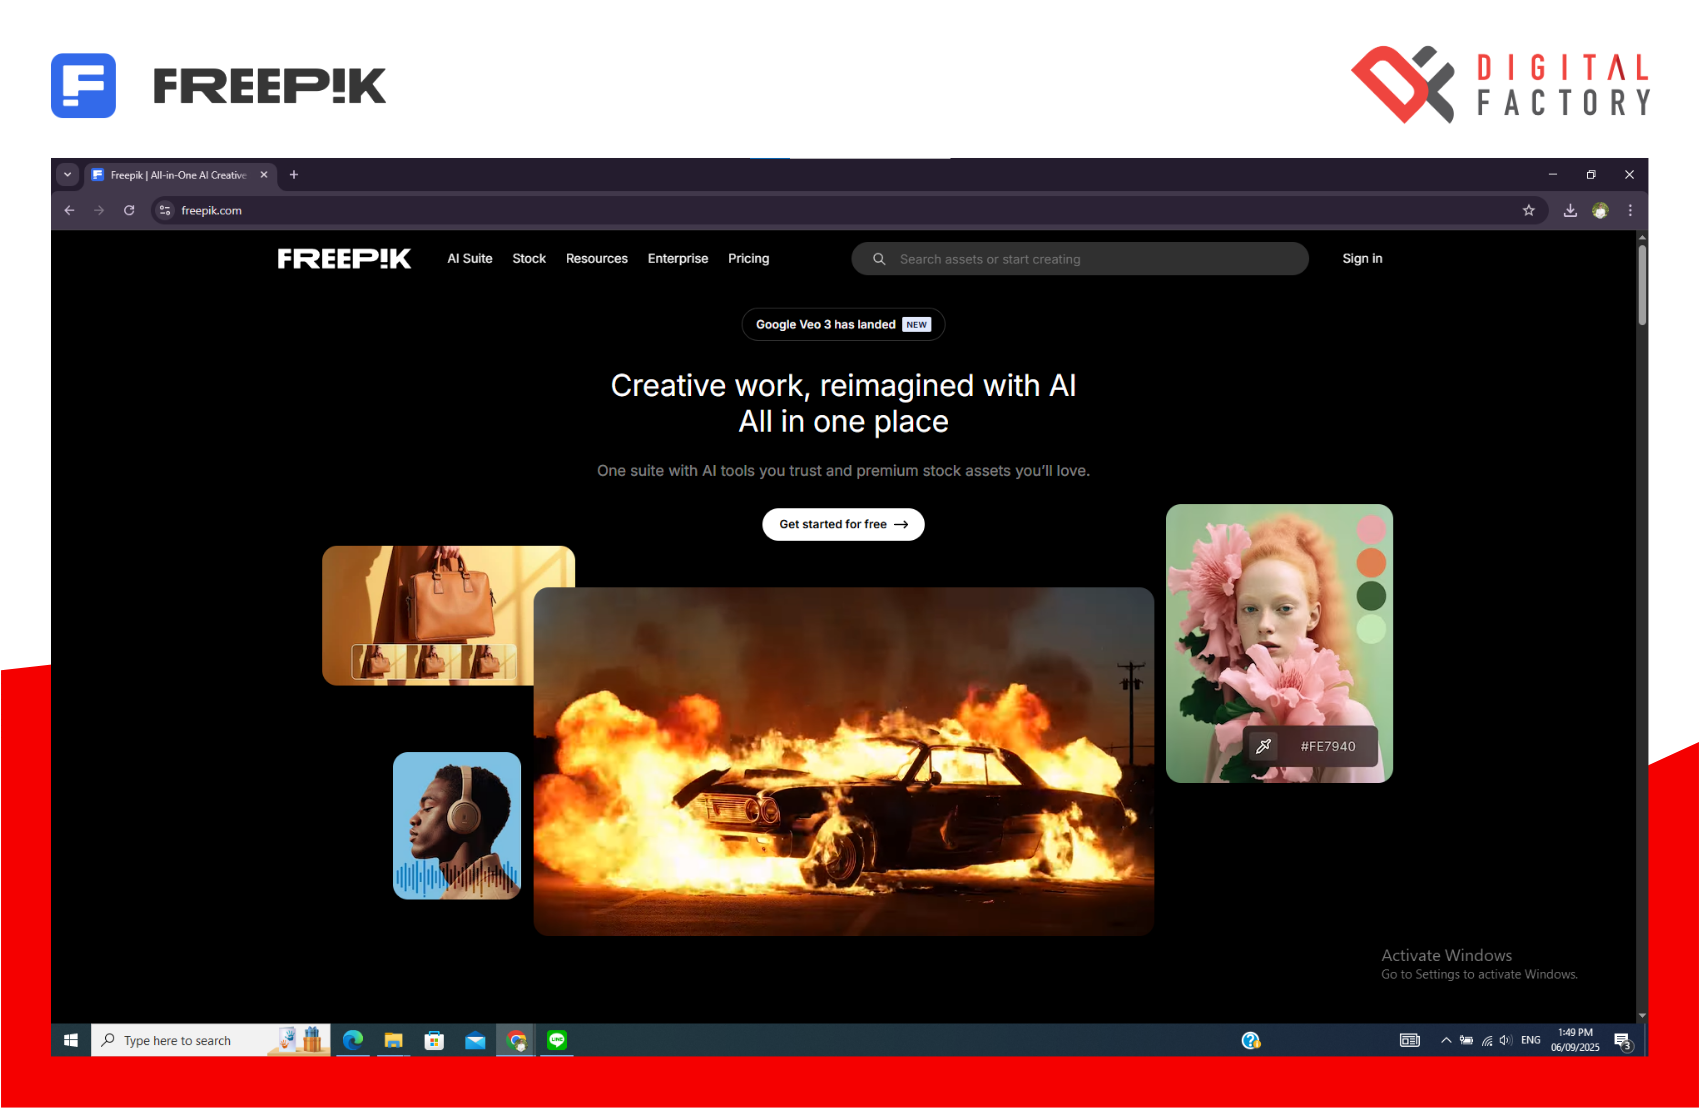Viewport: 1700px width, 1108px height.
Task: Open Chrome downloads
Action: 1570,211
